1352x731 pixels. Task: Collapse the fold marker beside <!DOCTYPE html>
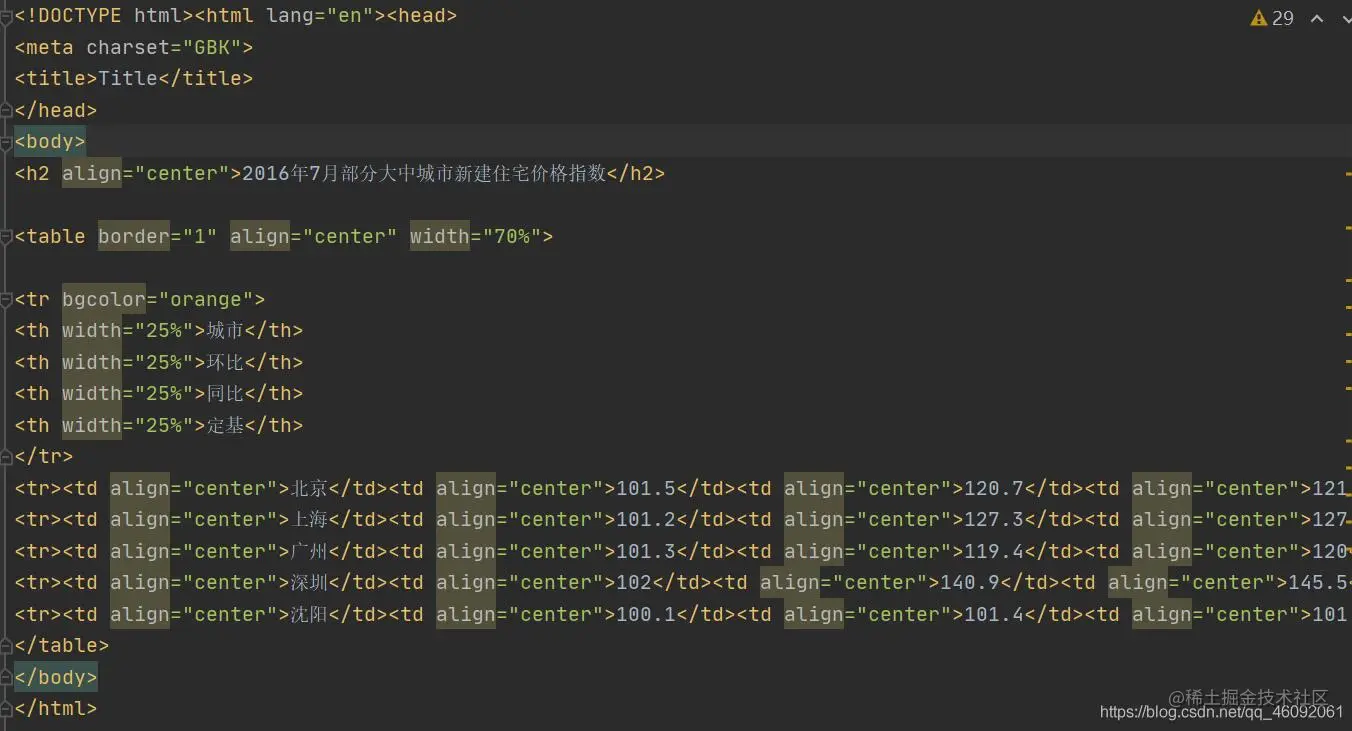tap(7, 16)
